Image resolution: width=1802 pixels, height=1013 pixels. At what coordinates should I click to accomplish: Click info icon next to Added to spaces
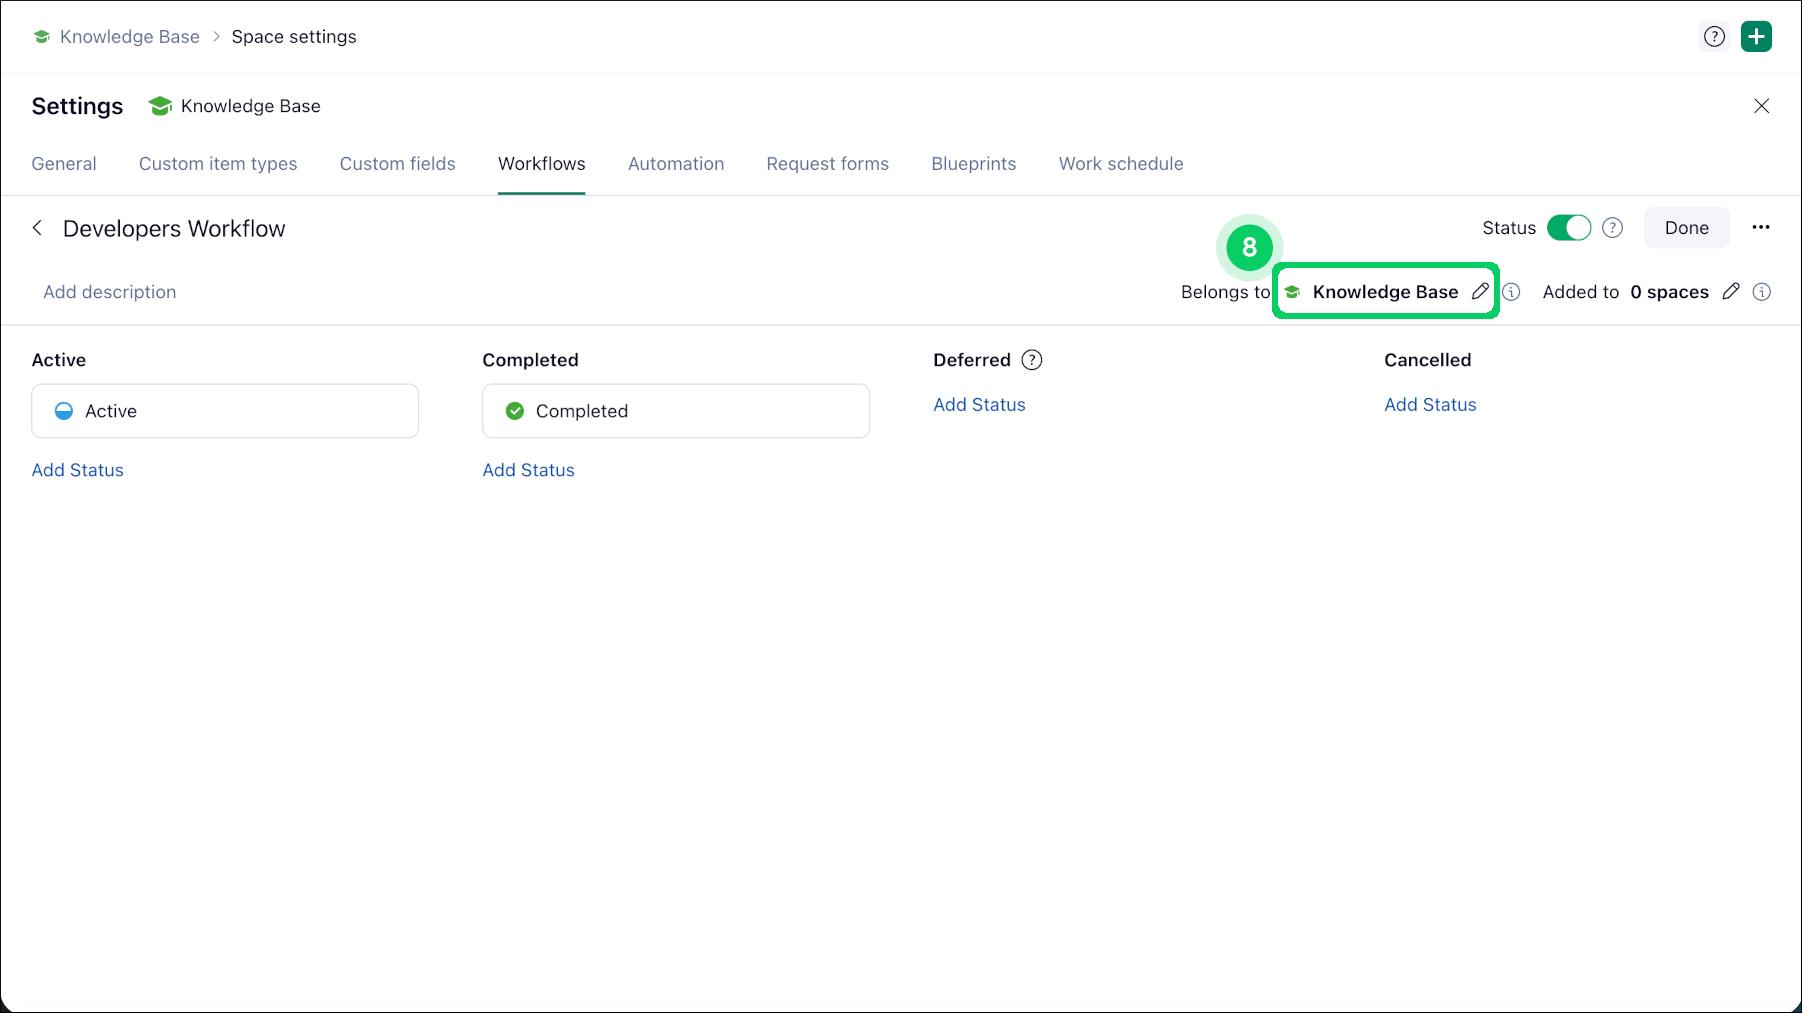tap(1762, 292)
